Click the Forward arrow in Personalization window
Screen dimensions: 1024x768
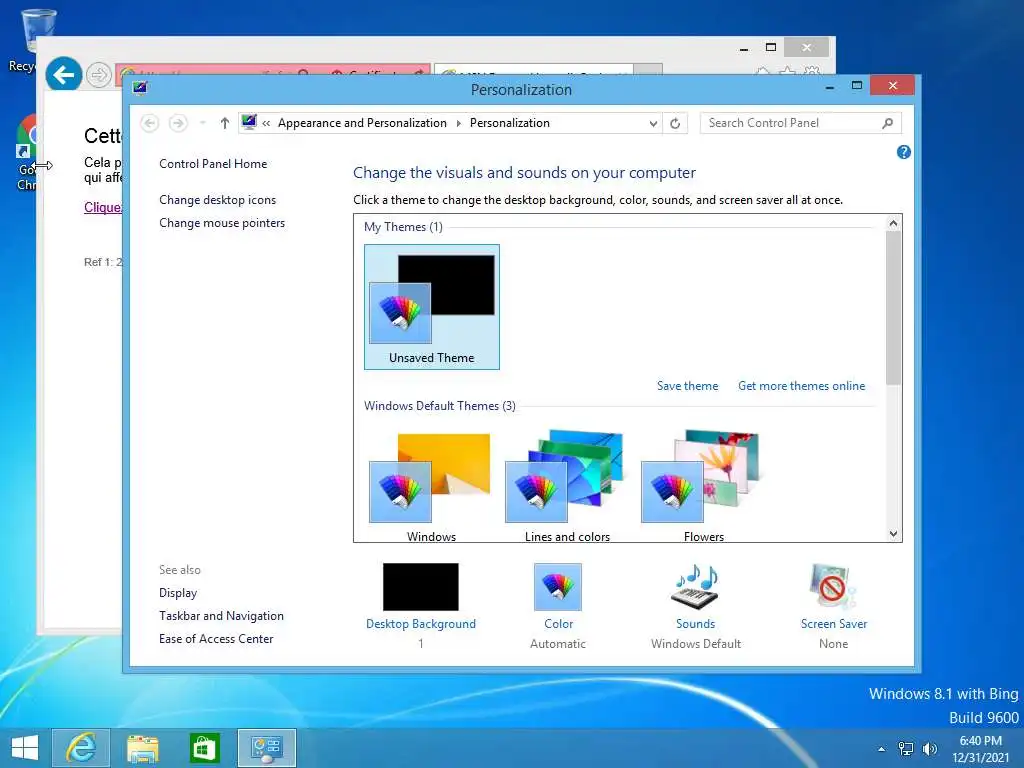(x=178, y=123)
